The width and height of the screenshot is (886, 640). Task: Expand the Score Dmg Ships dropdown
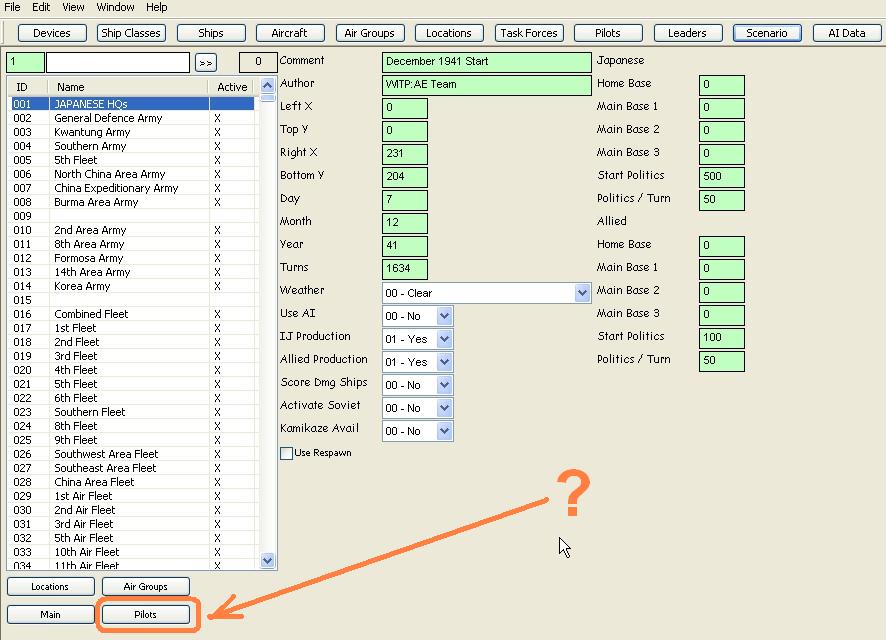tap(444, 385)
